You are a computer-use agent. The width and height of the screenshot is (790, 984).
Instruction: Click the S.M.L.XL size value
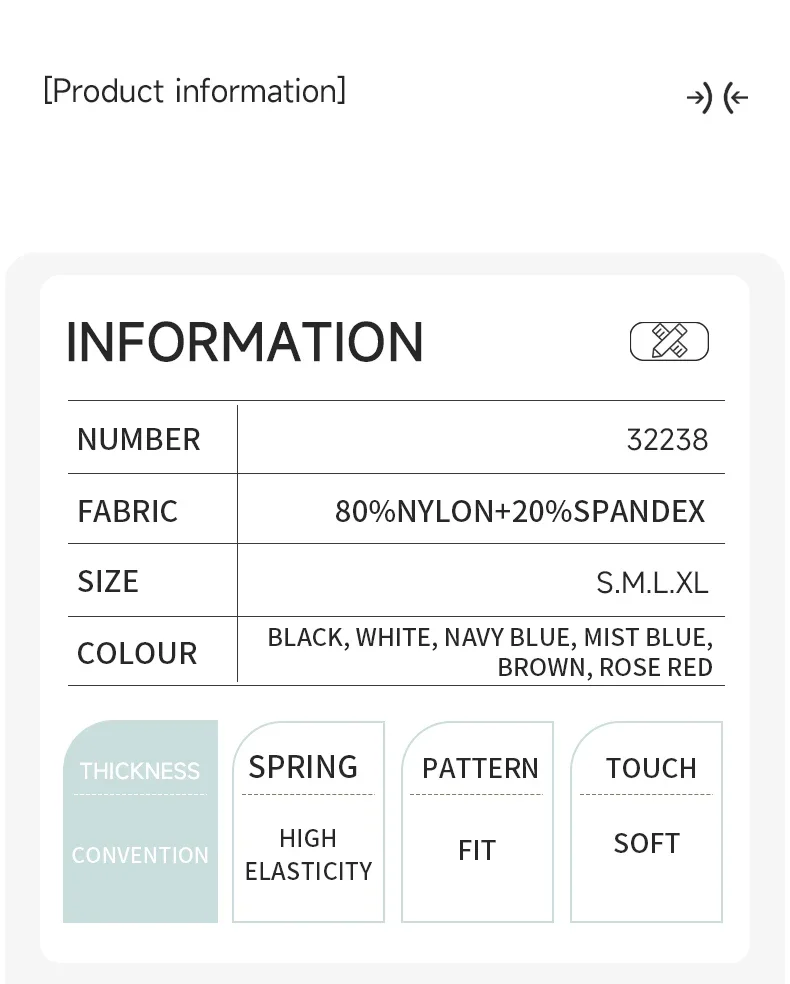(652, 582)
